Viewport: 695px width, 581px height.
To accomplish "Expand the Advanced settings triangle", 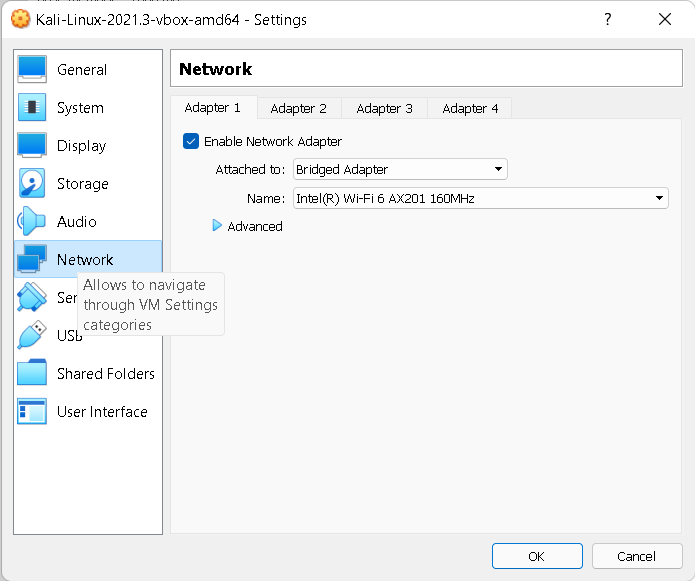I will 217,226.
